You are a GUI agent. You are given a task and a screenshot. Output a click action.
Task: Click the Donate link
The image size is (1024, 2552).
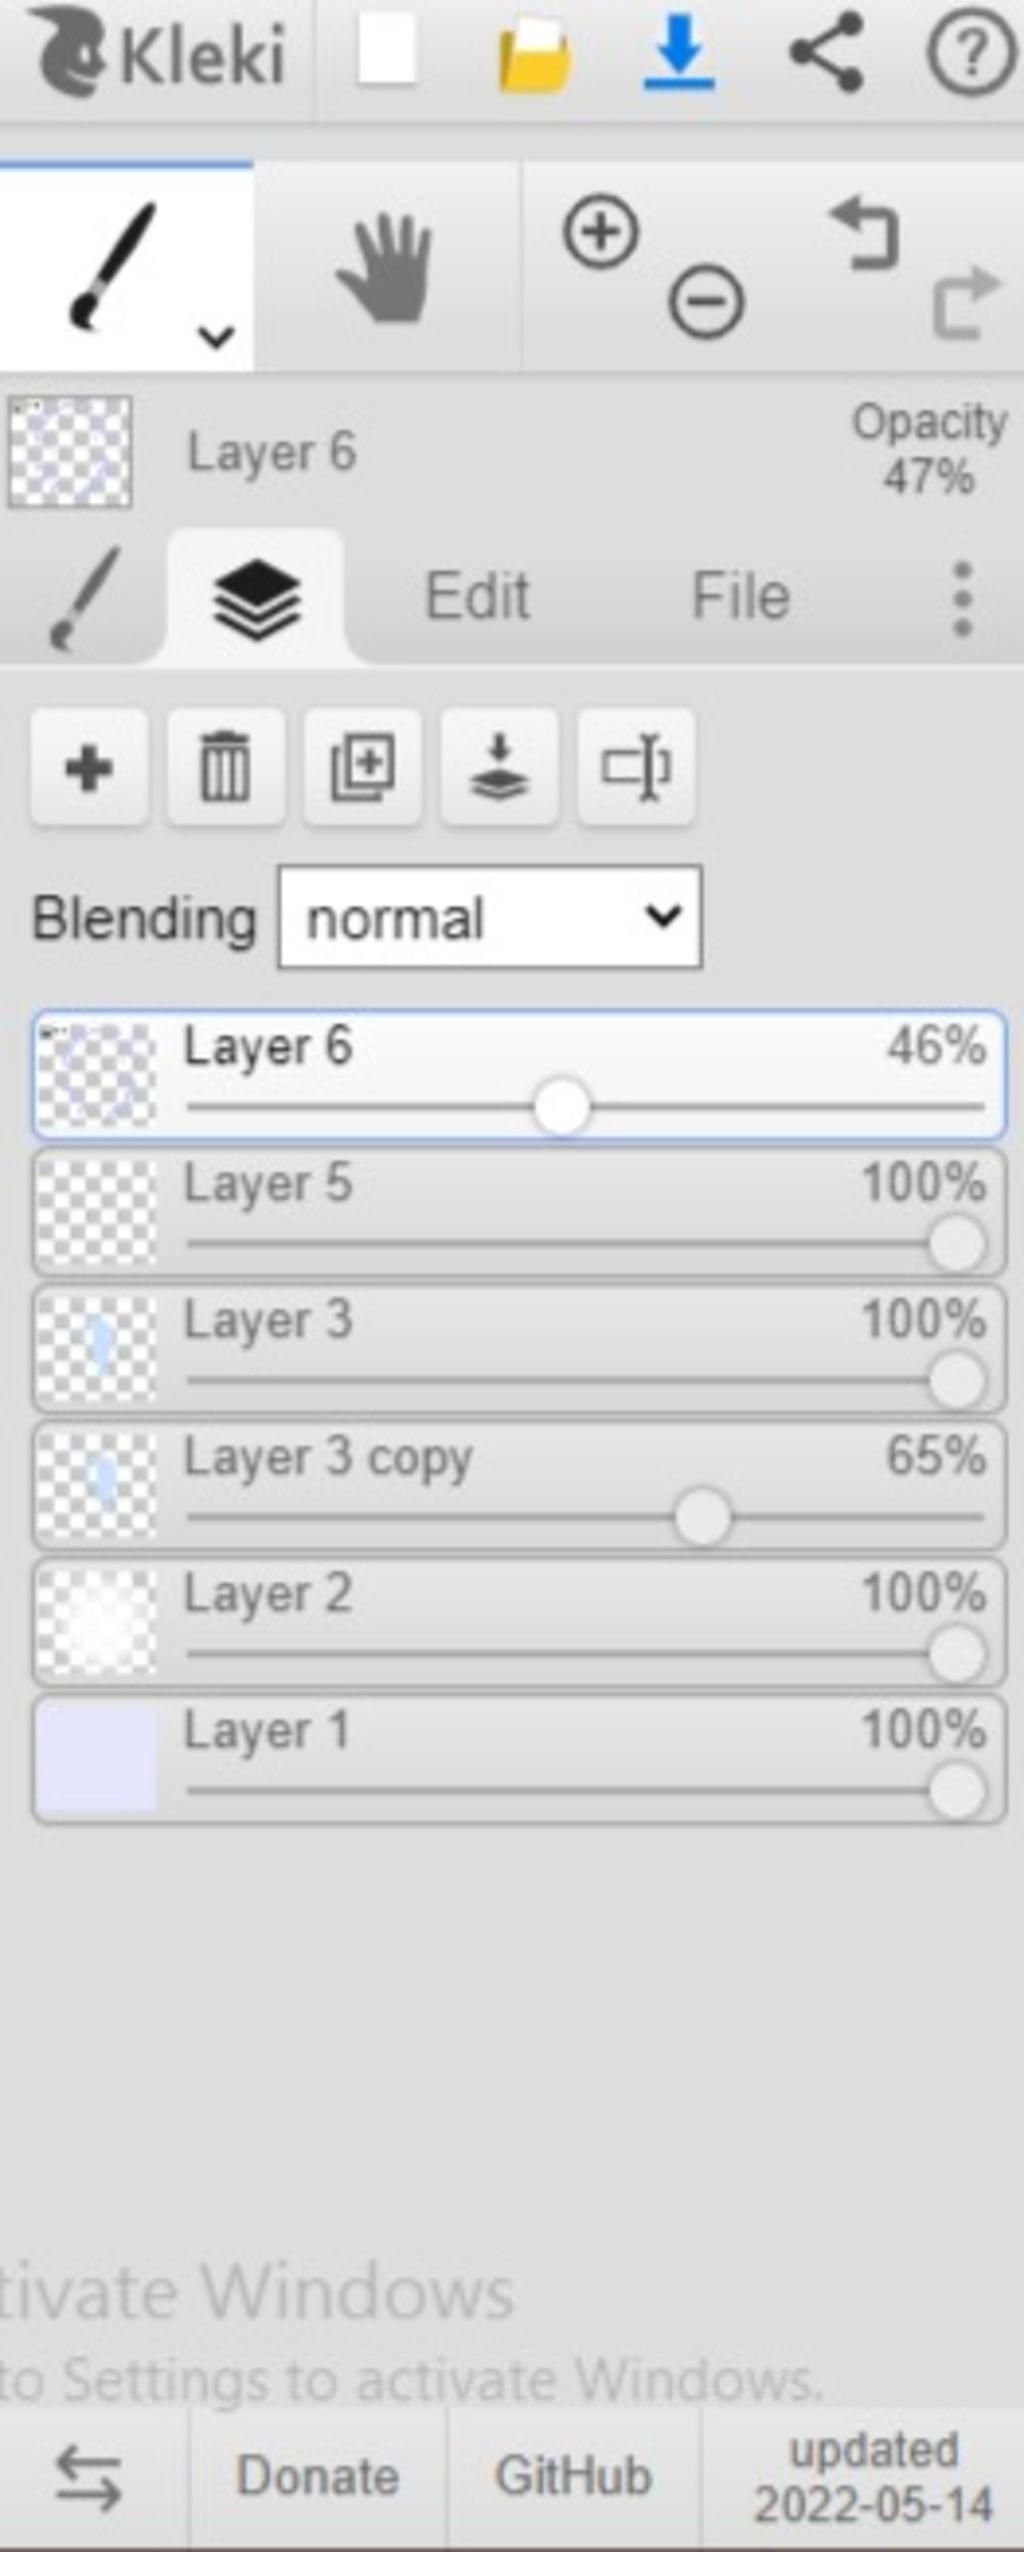coord(318,2475)
